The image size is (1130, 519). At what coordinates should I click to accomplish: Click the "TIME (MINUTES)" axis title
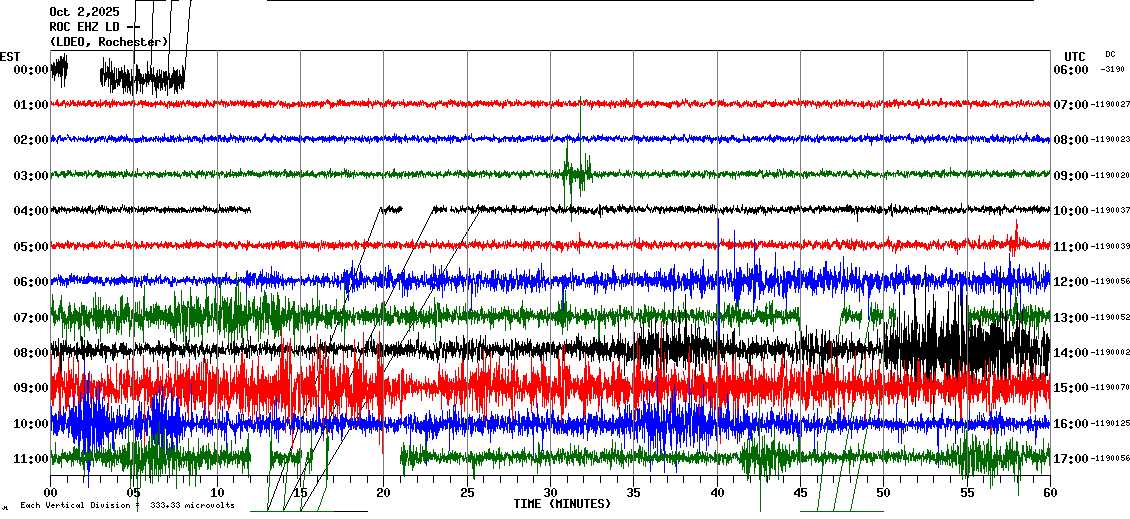[562, 504]
